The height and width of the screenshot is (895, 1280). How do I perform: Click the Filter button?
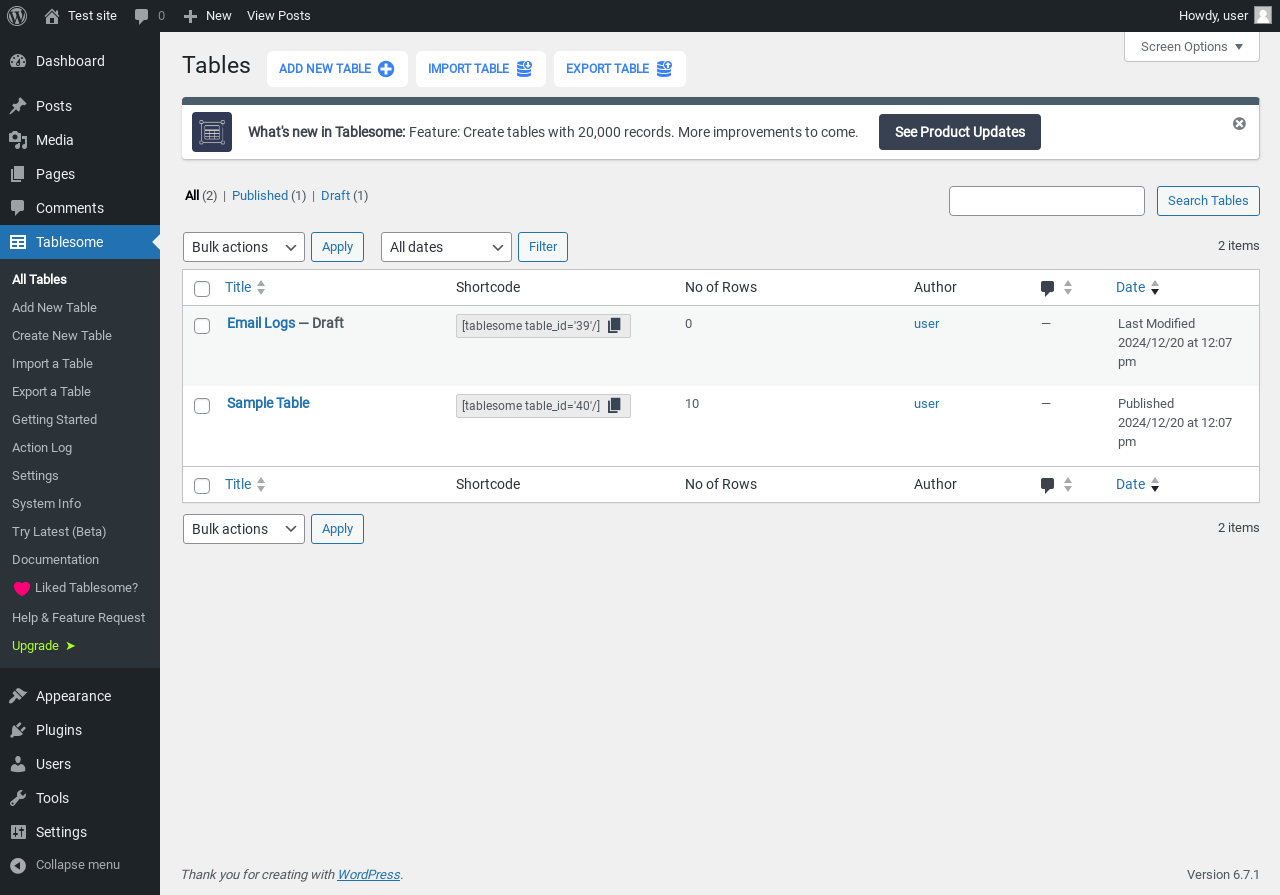click(x=543, y=247)
